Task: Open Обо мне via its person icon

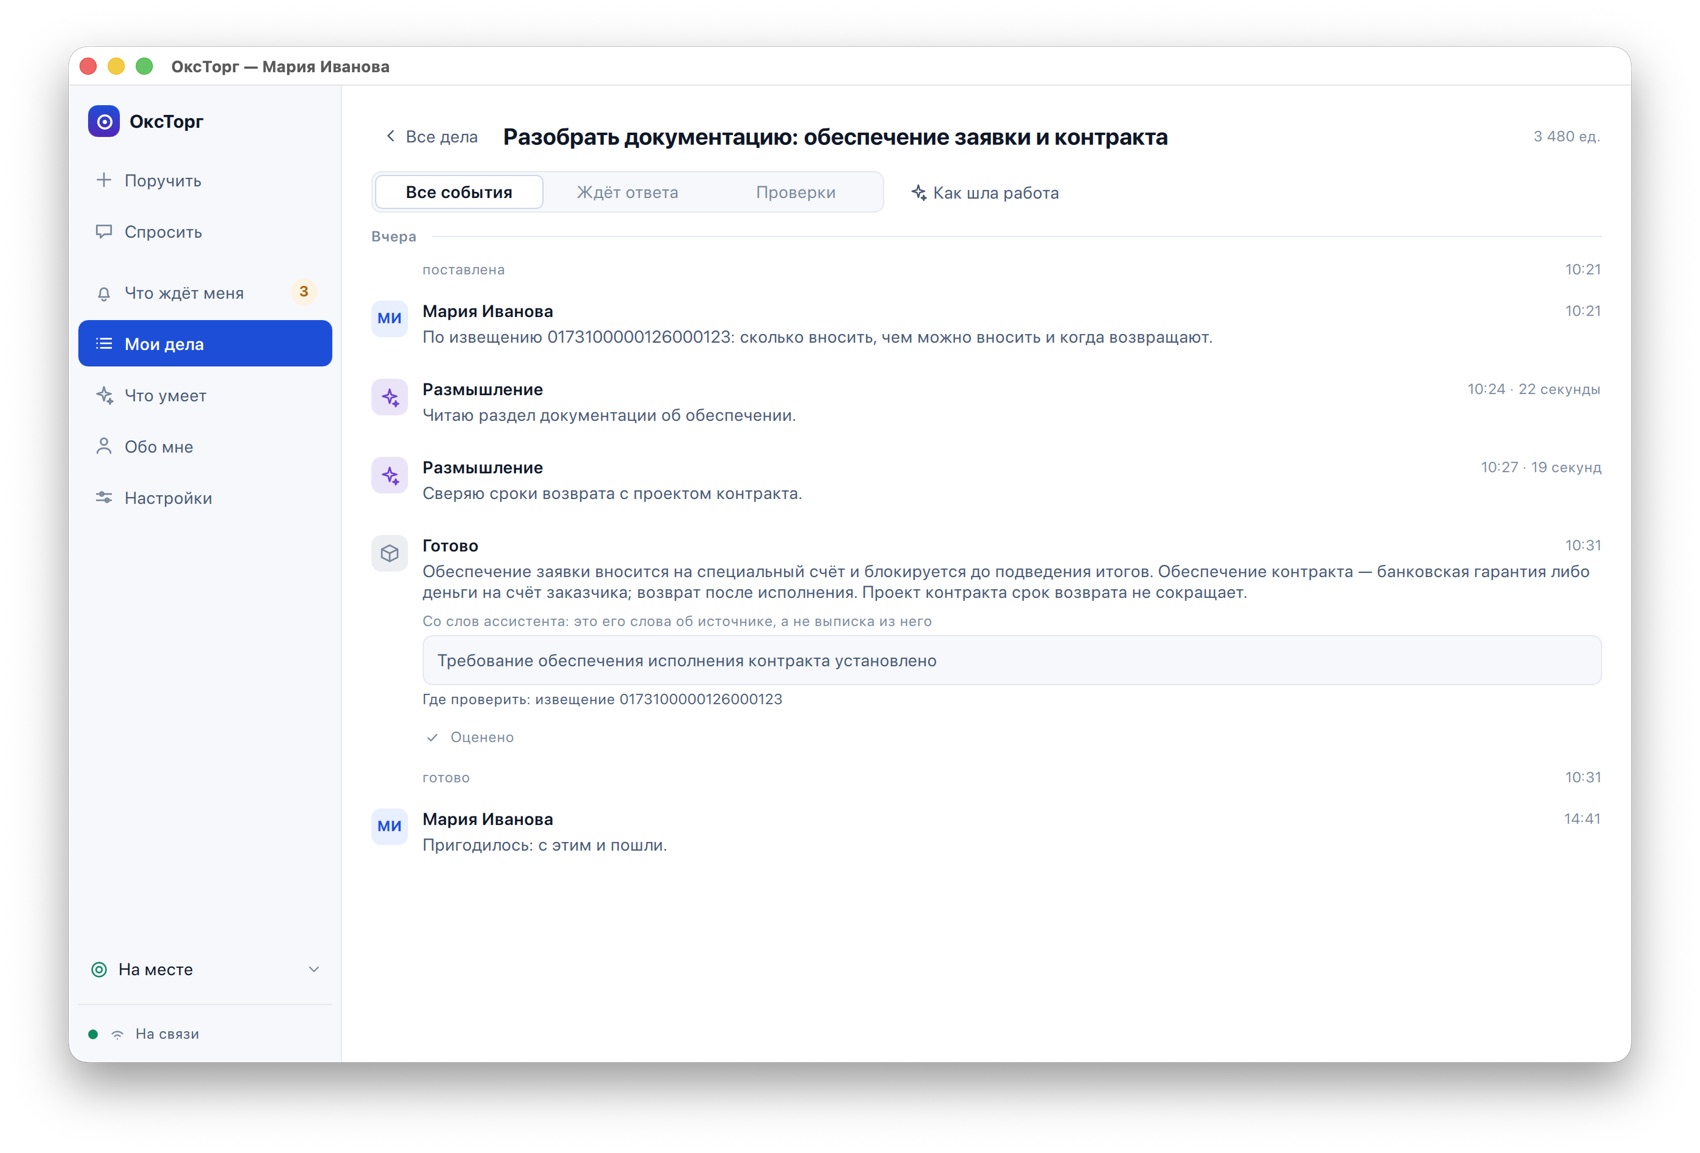Action: (x=104, y=446)
